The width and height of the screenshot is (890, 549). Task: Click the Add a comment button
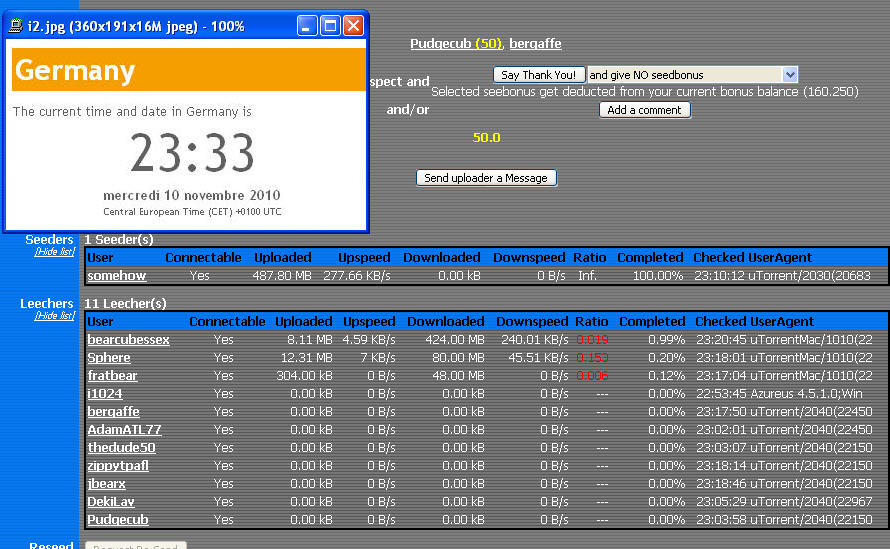[645, 110]
